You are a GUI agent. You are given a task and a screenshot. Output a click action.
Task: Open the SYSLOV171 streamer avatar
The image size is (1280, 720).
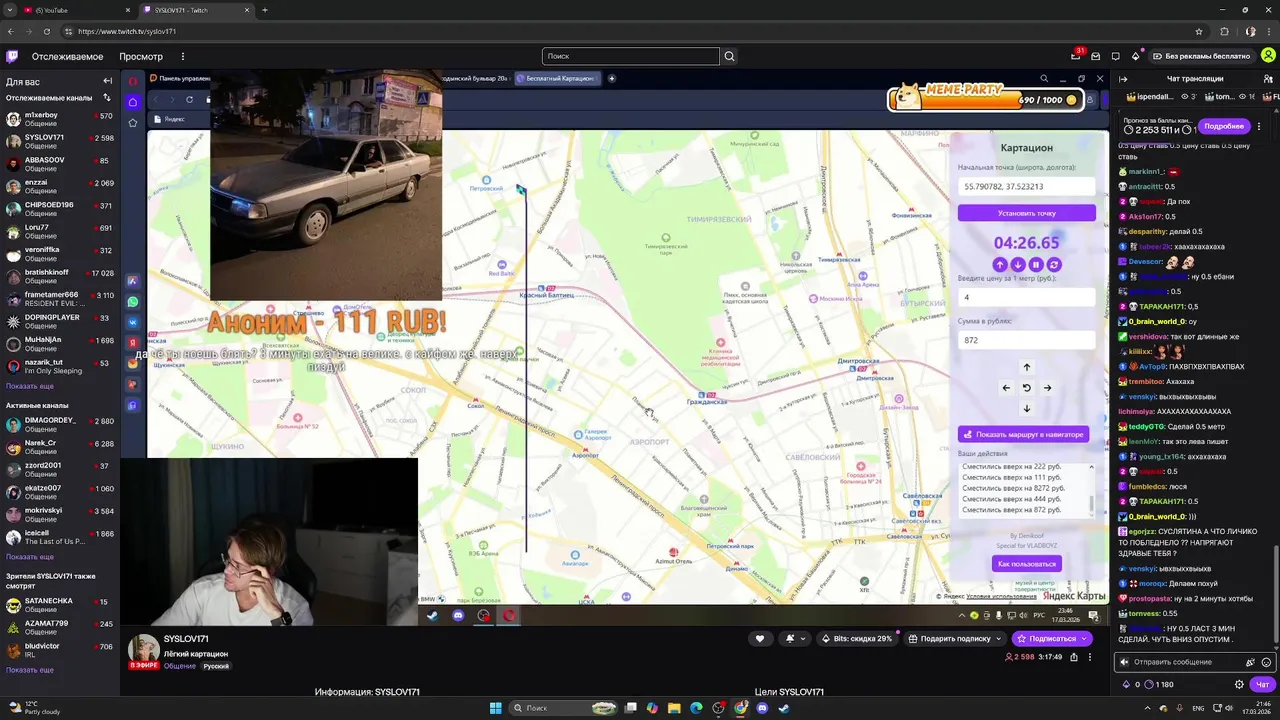[x=143, y=650]
